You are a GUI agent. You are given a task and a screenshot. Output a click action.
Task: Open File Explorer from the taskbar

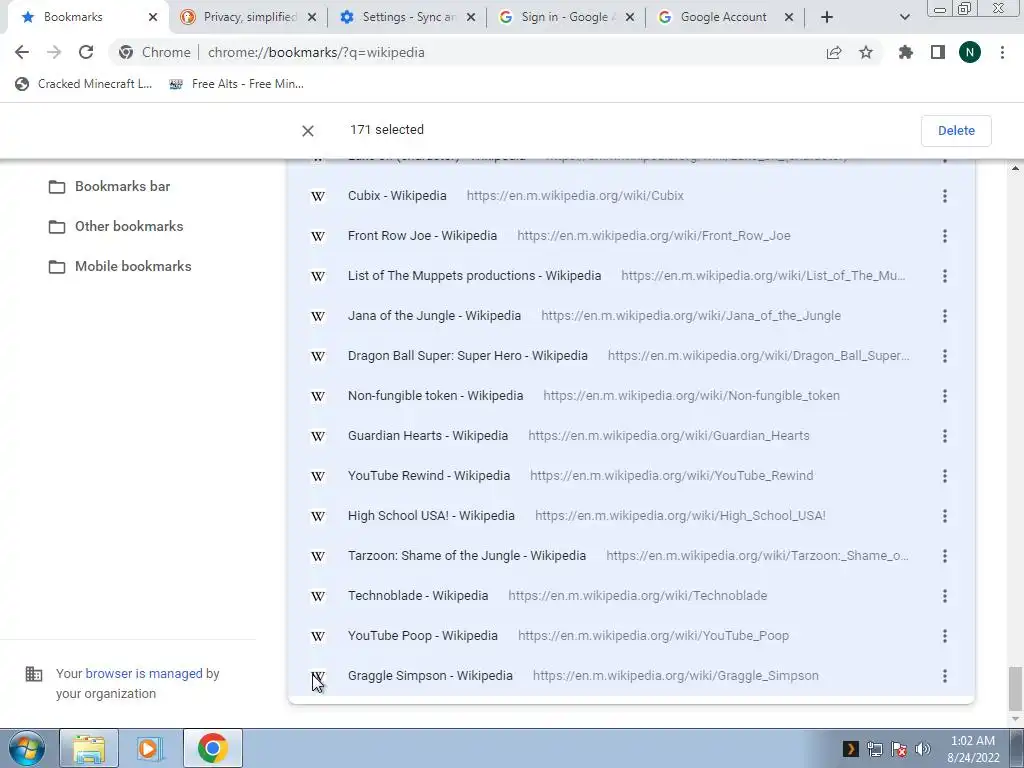[89, 748]
